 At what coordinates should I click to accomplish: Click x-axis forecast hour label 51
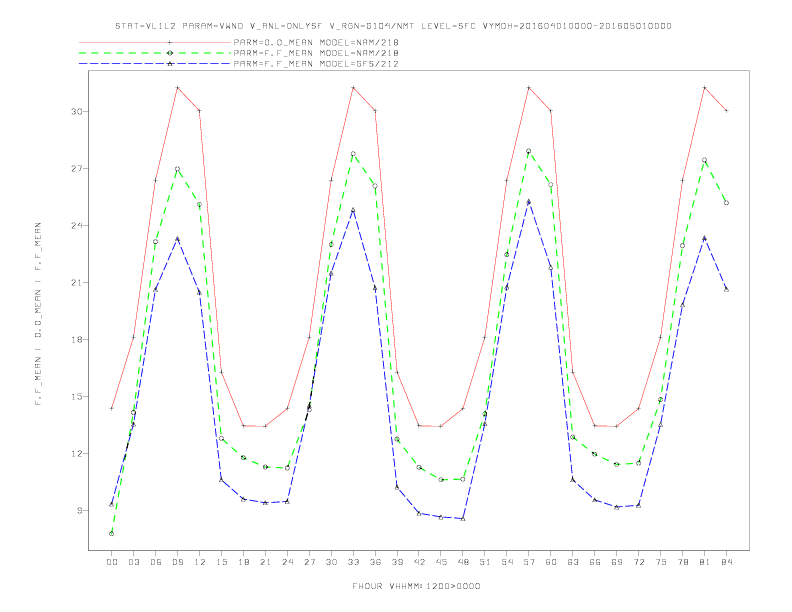(x=485, y=562)
